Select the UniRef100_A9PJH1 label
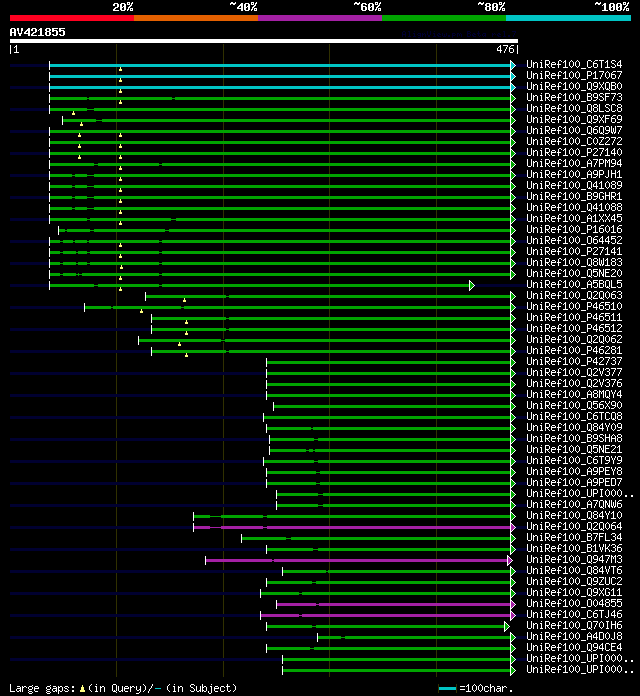This screenshot has width=640, height=696. (574, 175)
